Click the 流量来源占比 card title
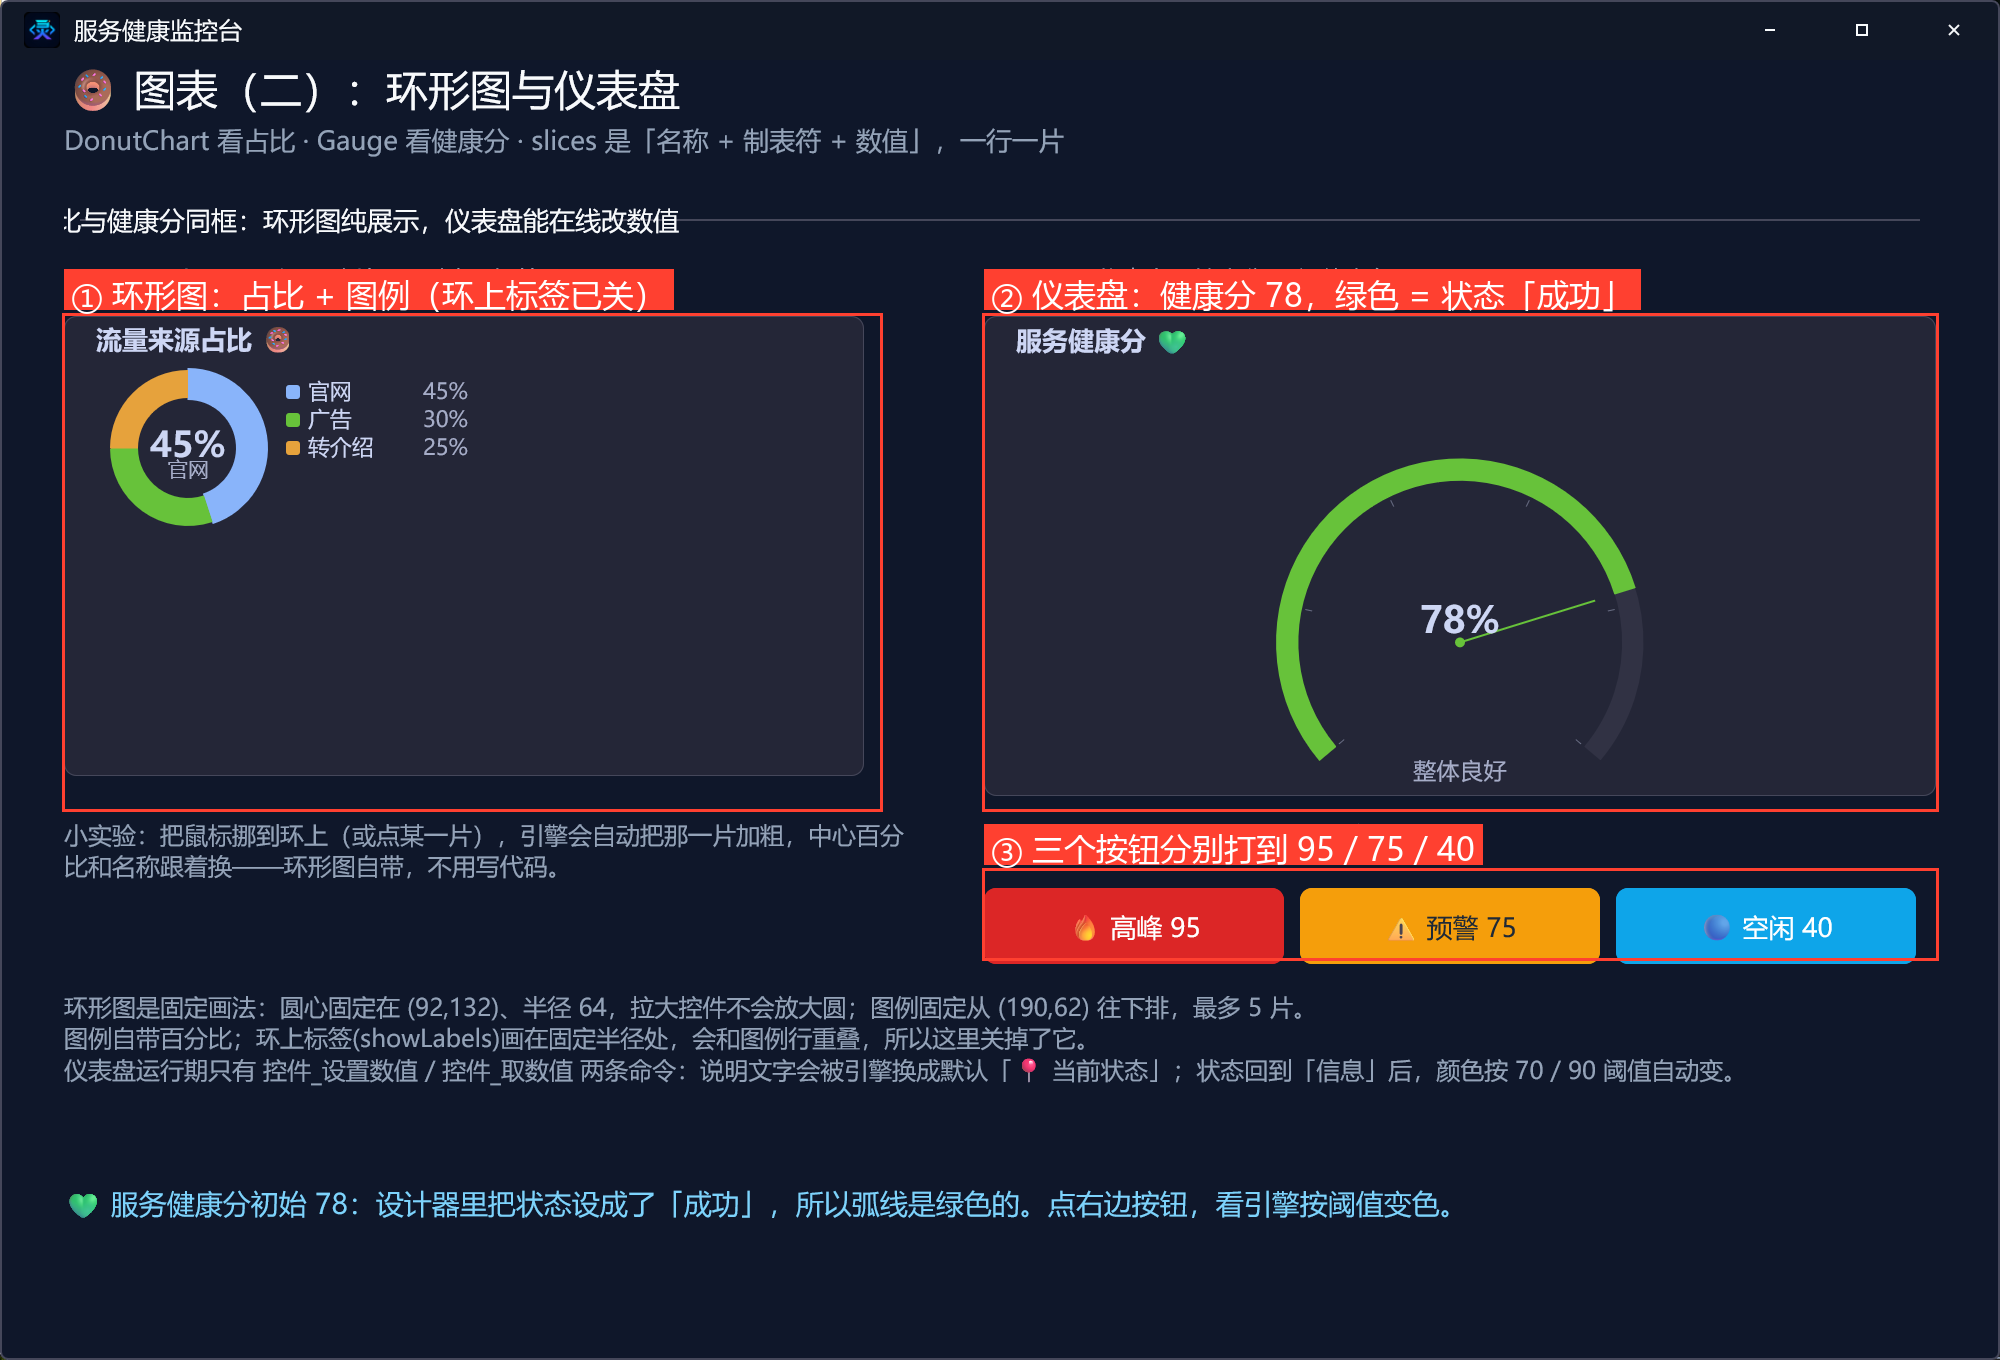The height and width of the screenshot is (1360, 2000). (174, 341)
